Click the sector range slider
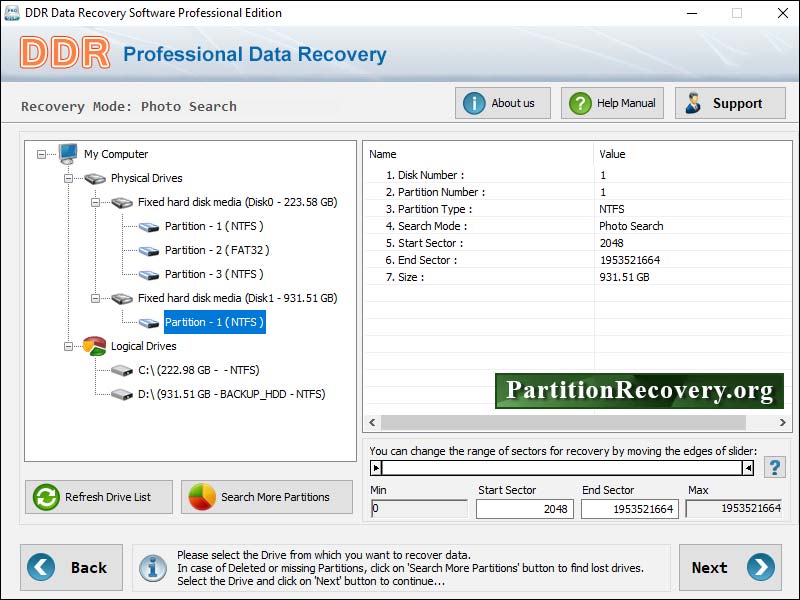 pyautogui.click(x=560, y=466)
